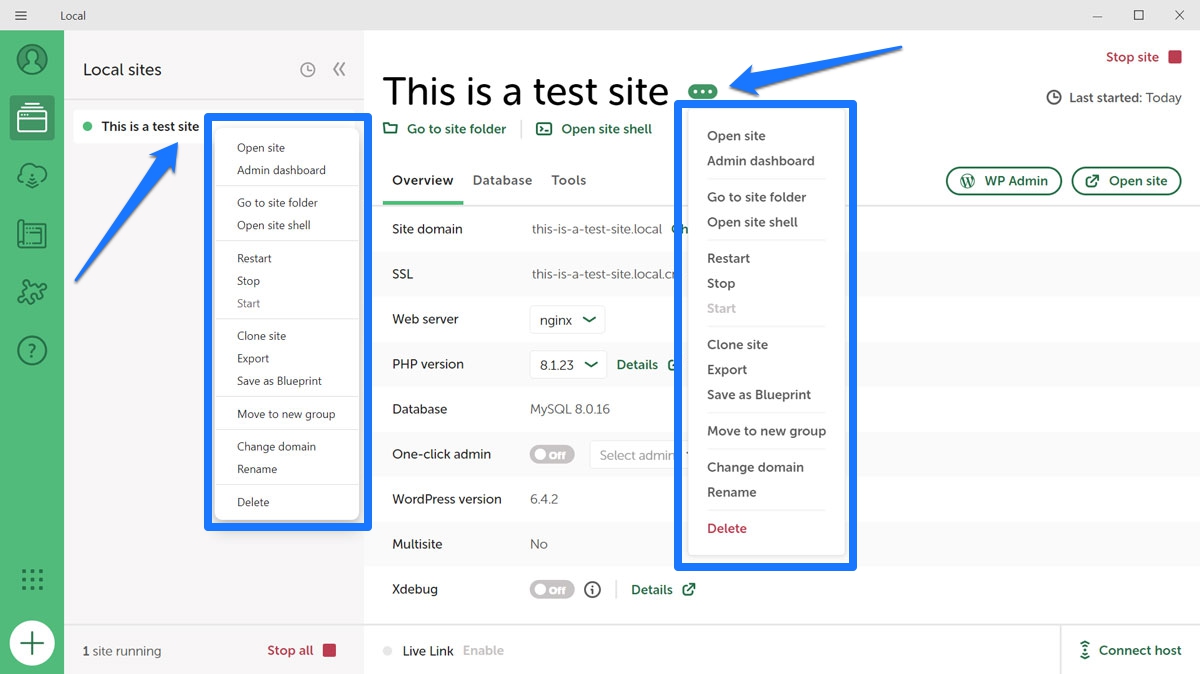
Task: Click the Help question mark icon
Action: click(x=32, y=350)
